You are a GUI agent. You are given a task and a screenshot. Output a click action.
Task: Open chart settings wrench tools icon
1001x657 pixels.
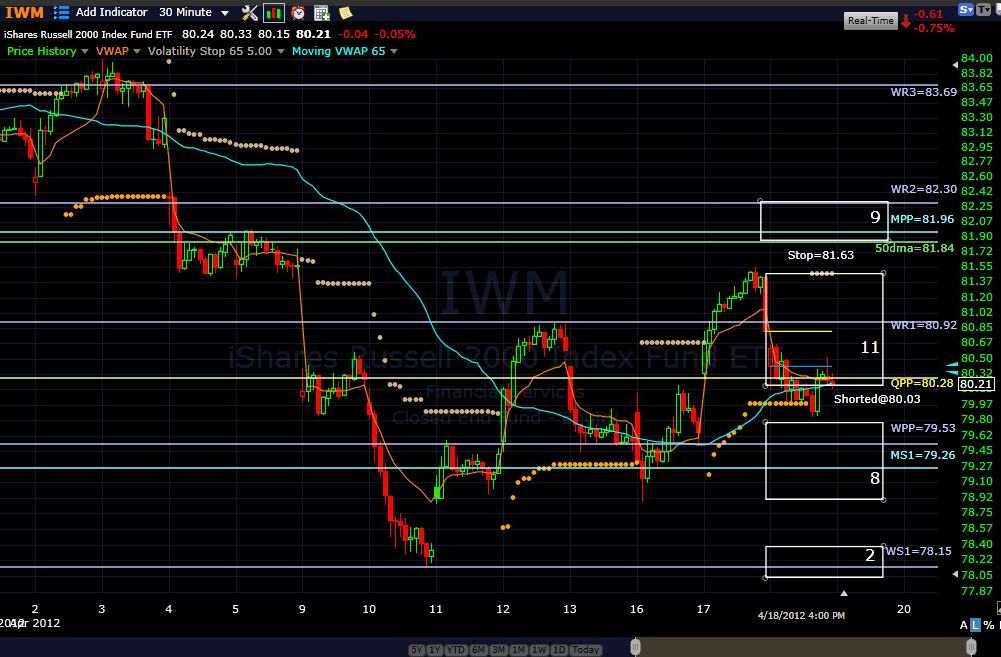(249, 13)
